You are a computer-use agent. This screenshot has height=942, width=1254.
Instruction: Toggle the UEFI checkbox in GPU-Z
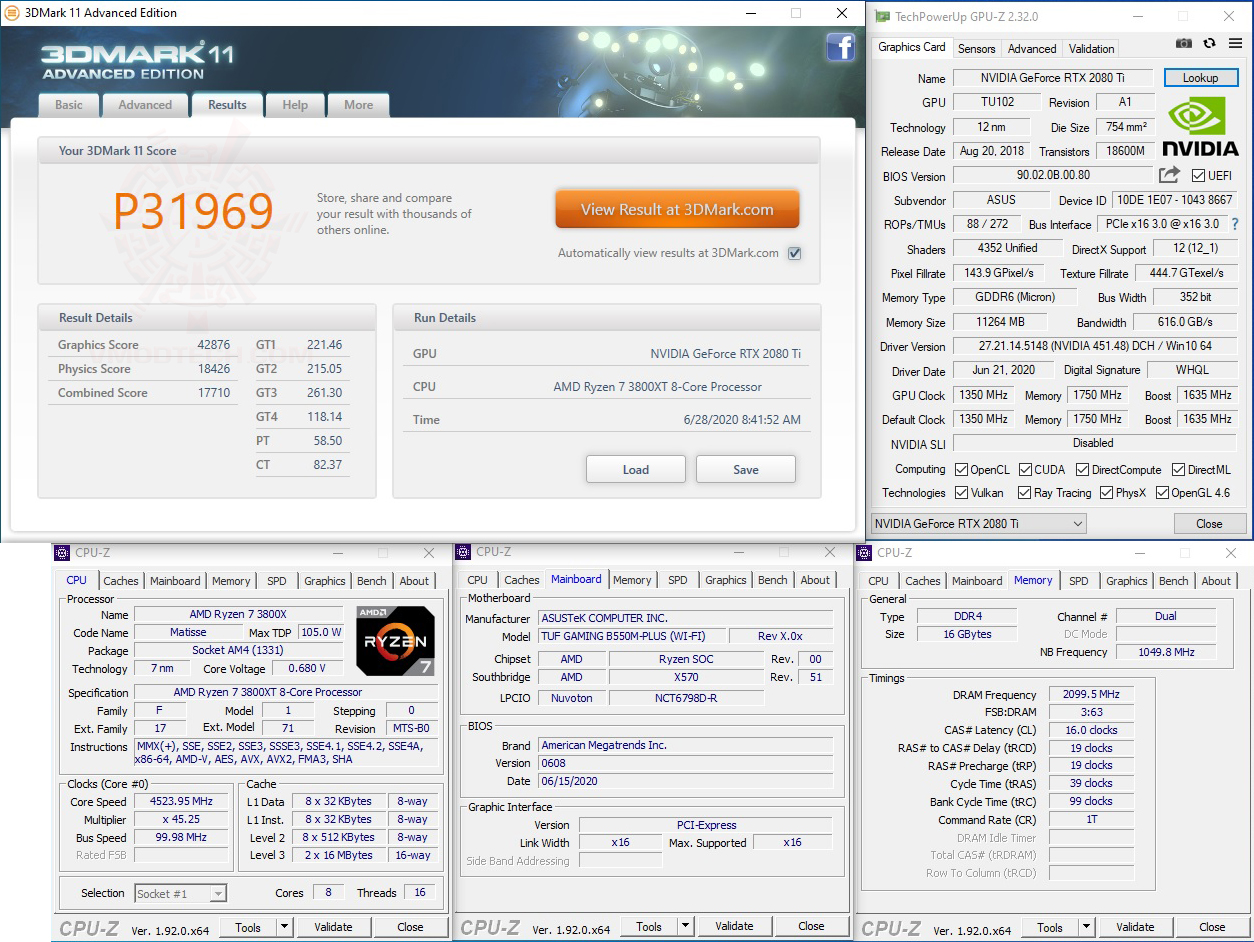coord(1198,176)
